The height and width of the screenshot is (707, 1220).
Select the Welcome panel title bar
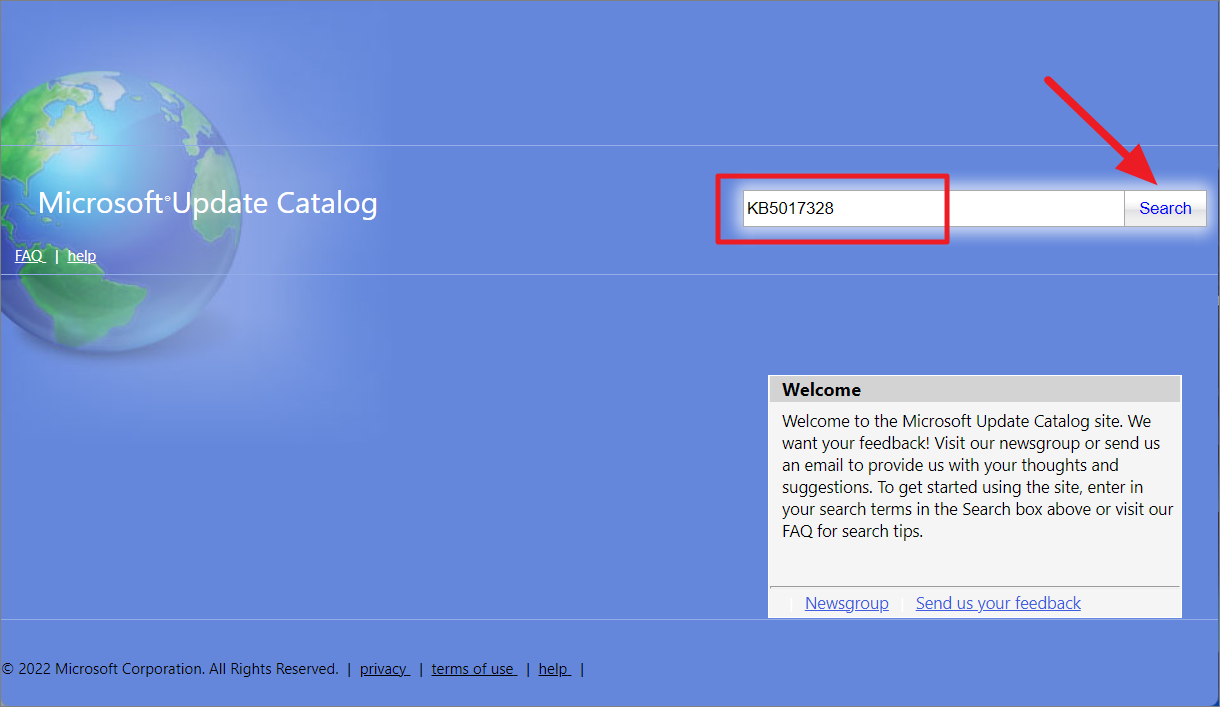click(974, 389)
